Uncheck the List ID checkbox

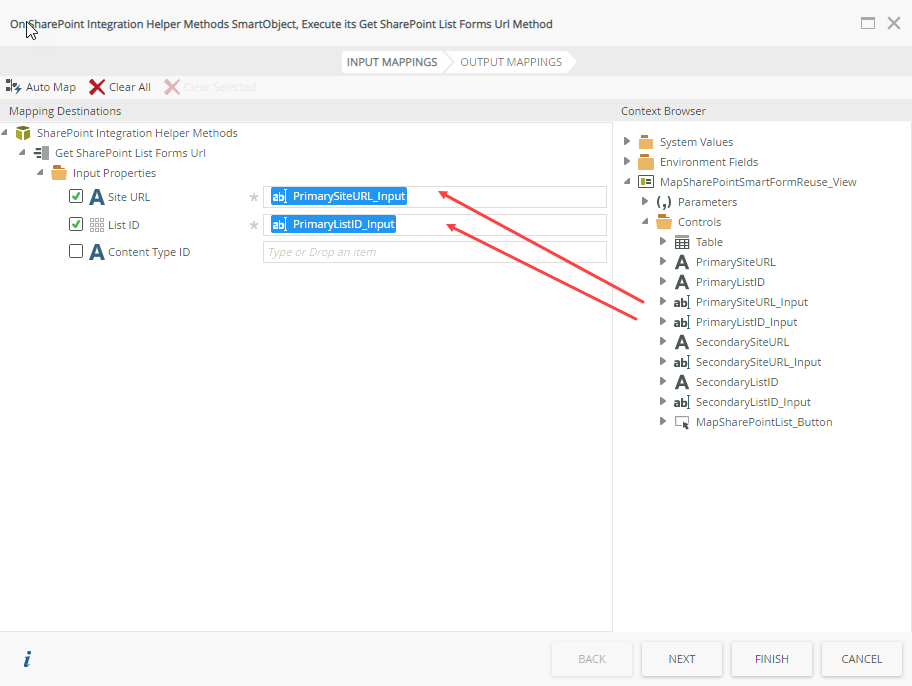pos(76,224)
